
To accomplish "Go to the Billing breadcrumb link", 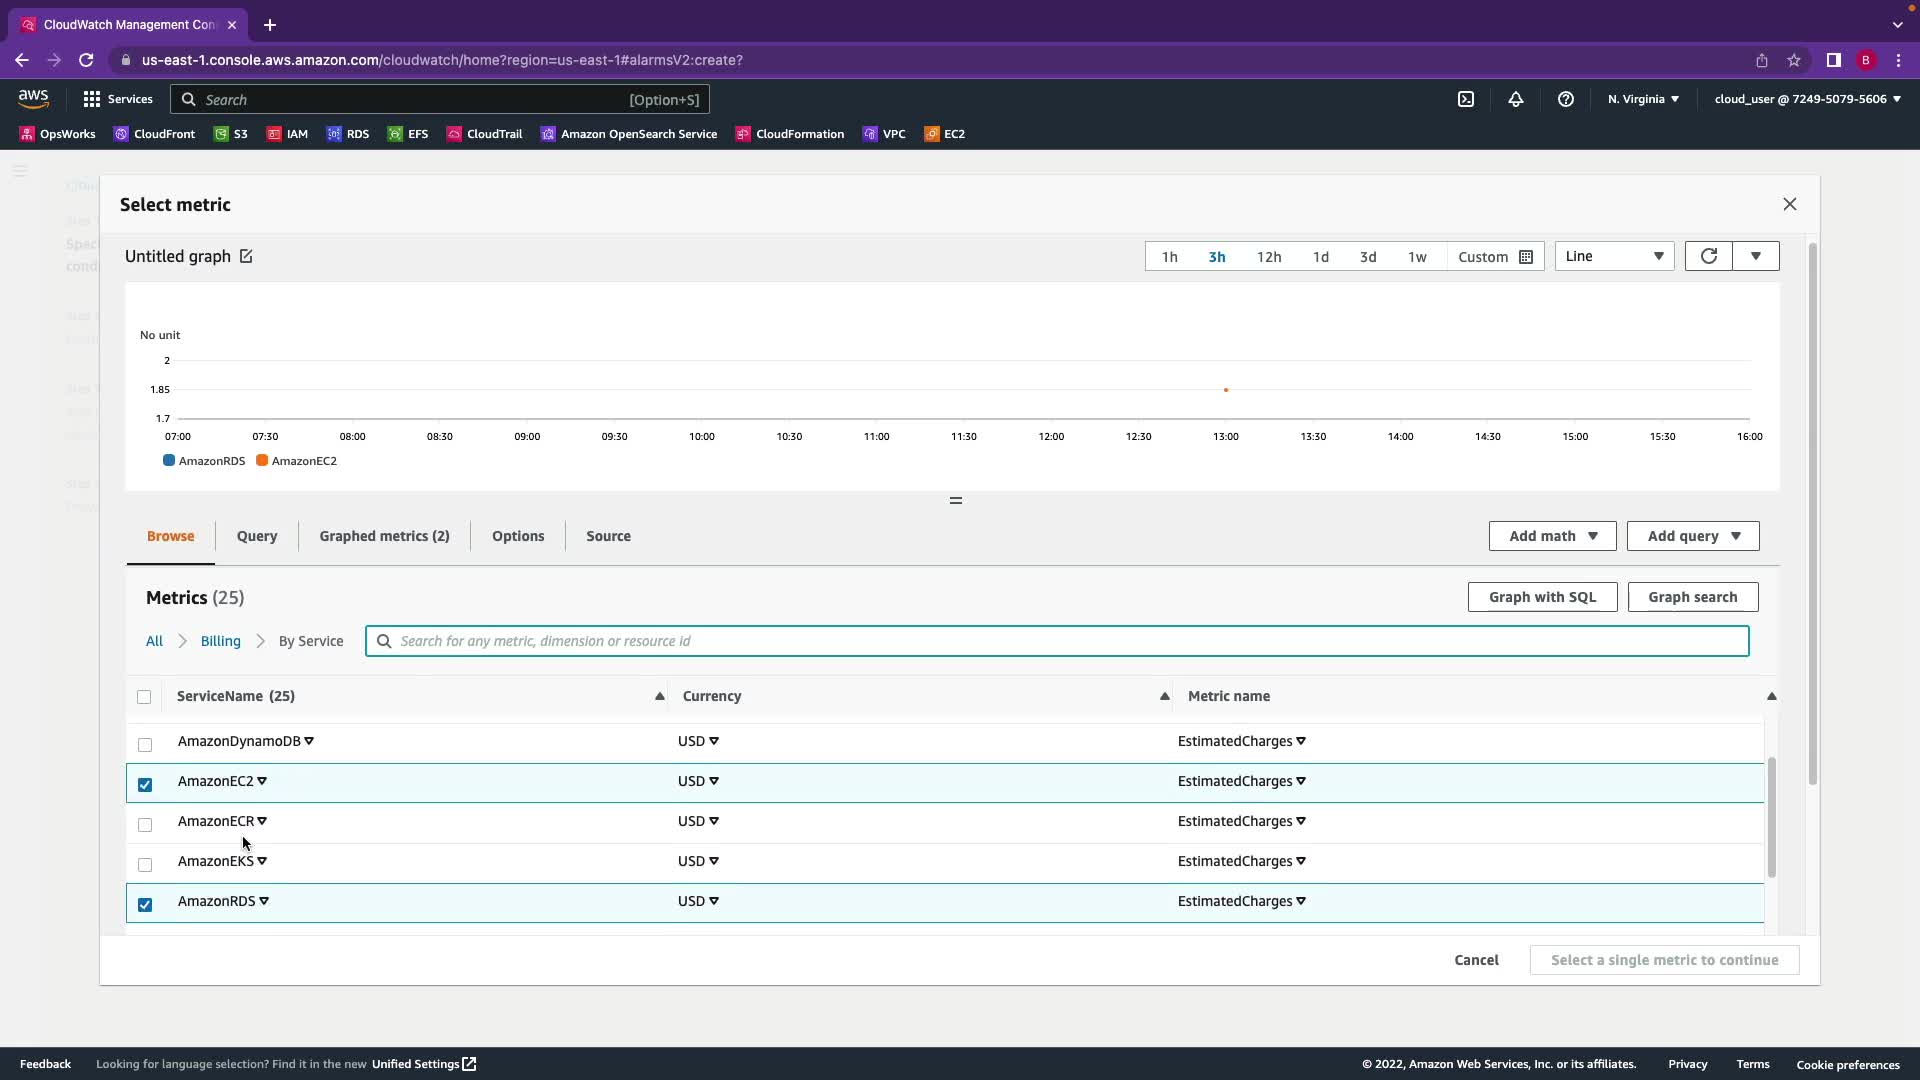I will (220, 641).
